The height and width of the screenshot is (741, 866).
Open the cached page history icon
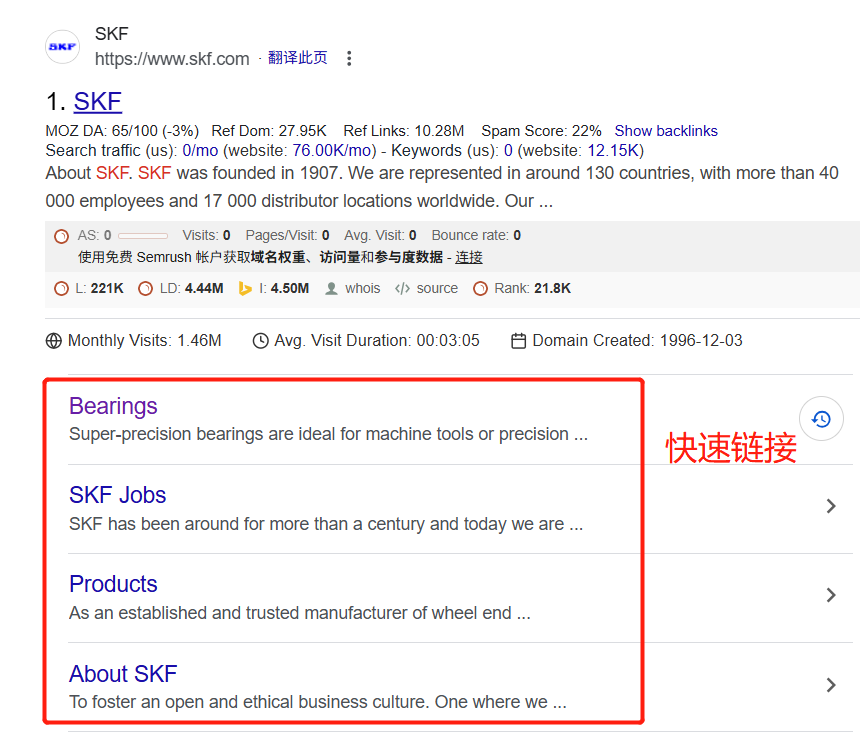[x=821, y=418]
